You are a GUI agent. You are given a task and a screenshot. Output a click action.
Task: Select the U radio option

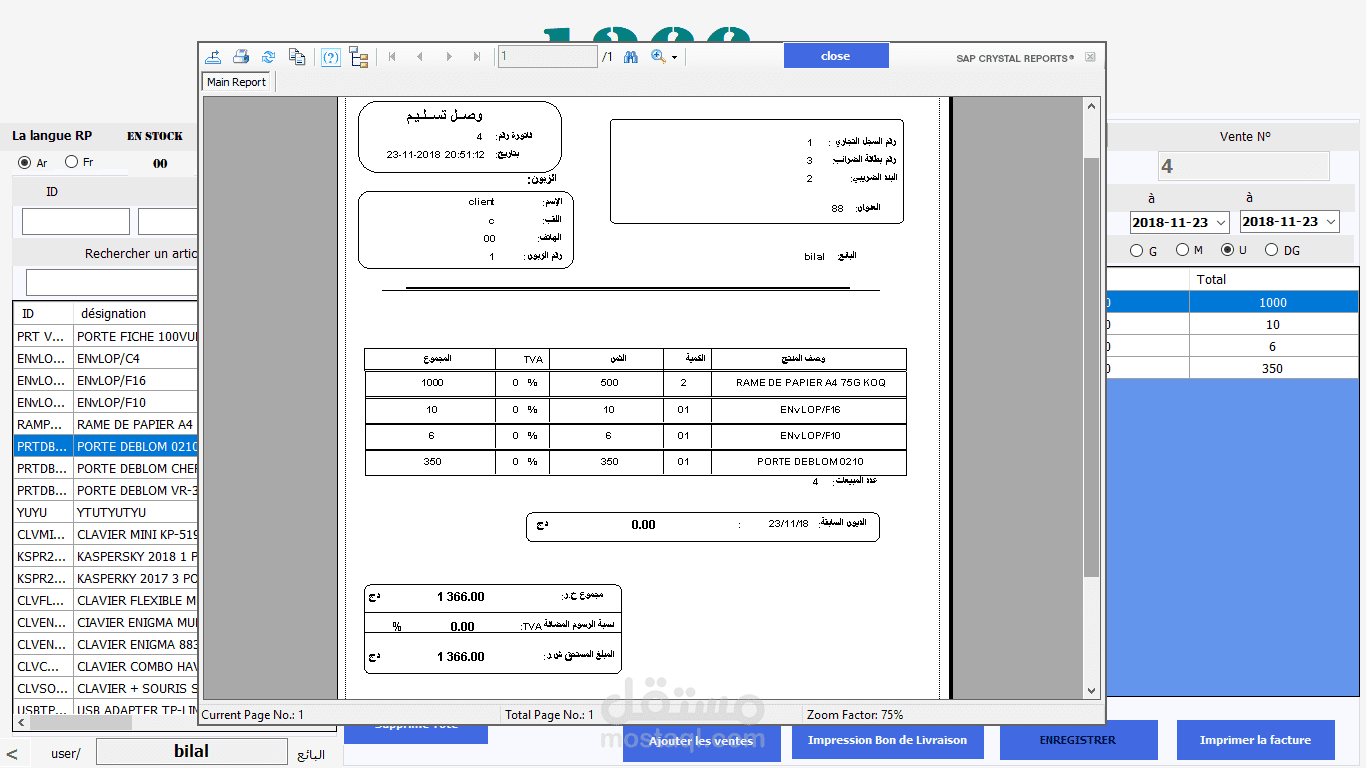click(1227, 250)
